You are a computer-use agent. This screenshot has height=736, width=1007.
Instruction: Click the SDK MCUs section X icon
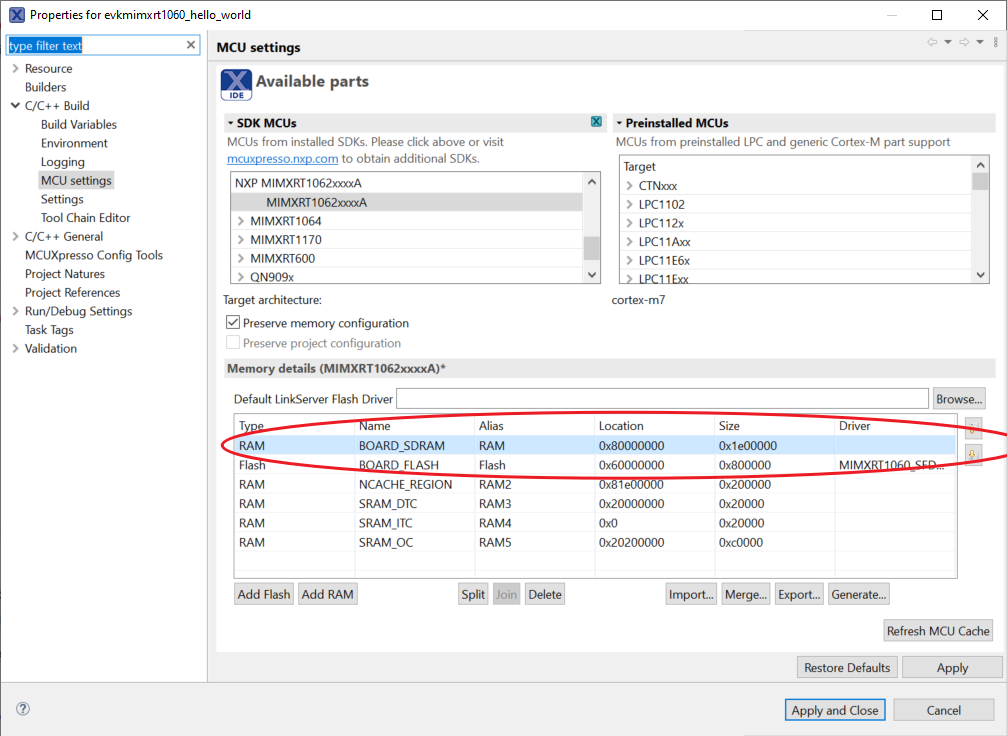[x=596, y=122]
